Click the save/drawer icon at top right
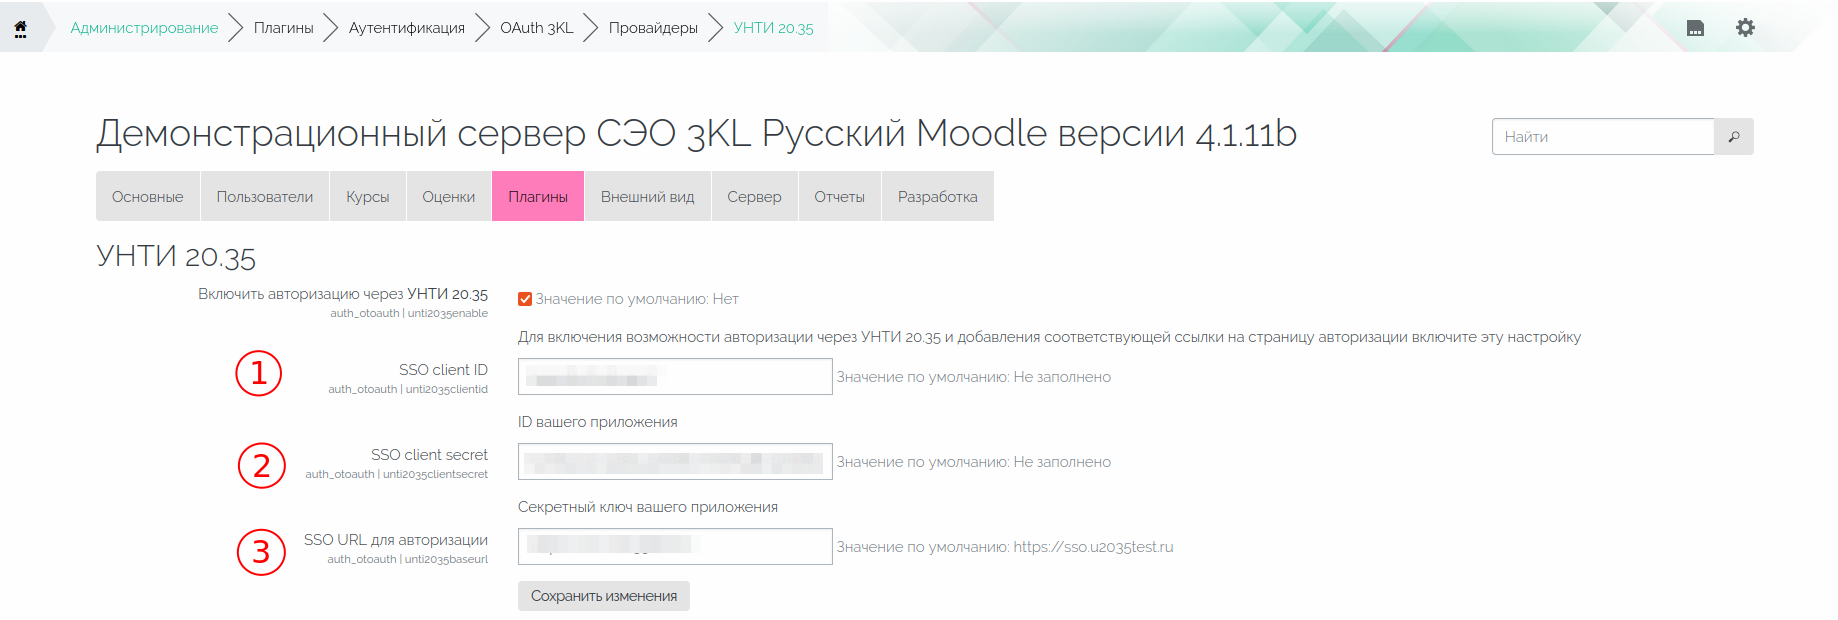 click(x=1695, y=28)
